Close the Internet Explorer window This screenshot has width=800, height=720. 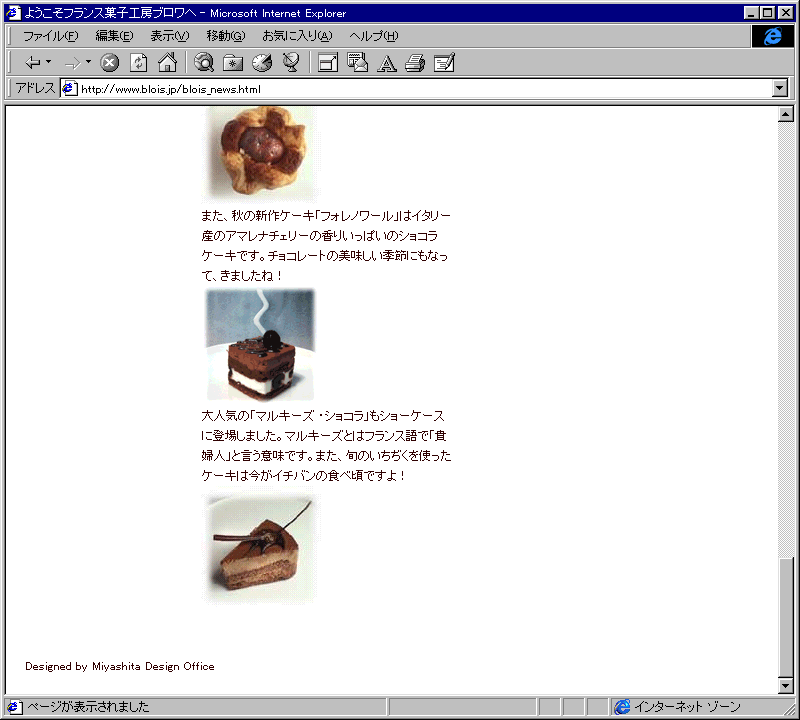tap(786, 13)
